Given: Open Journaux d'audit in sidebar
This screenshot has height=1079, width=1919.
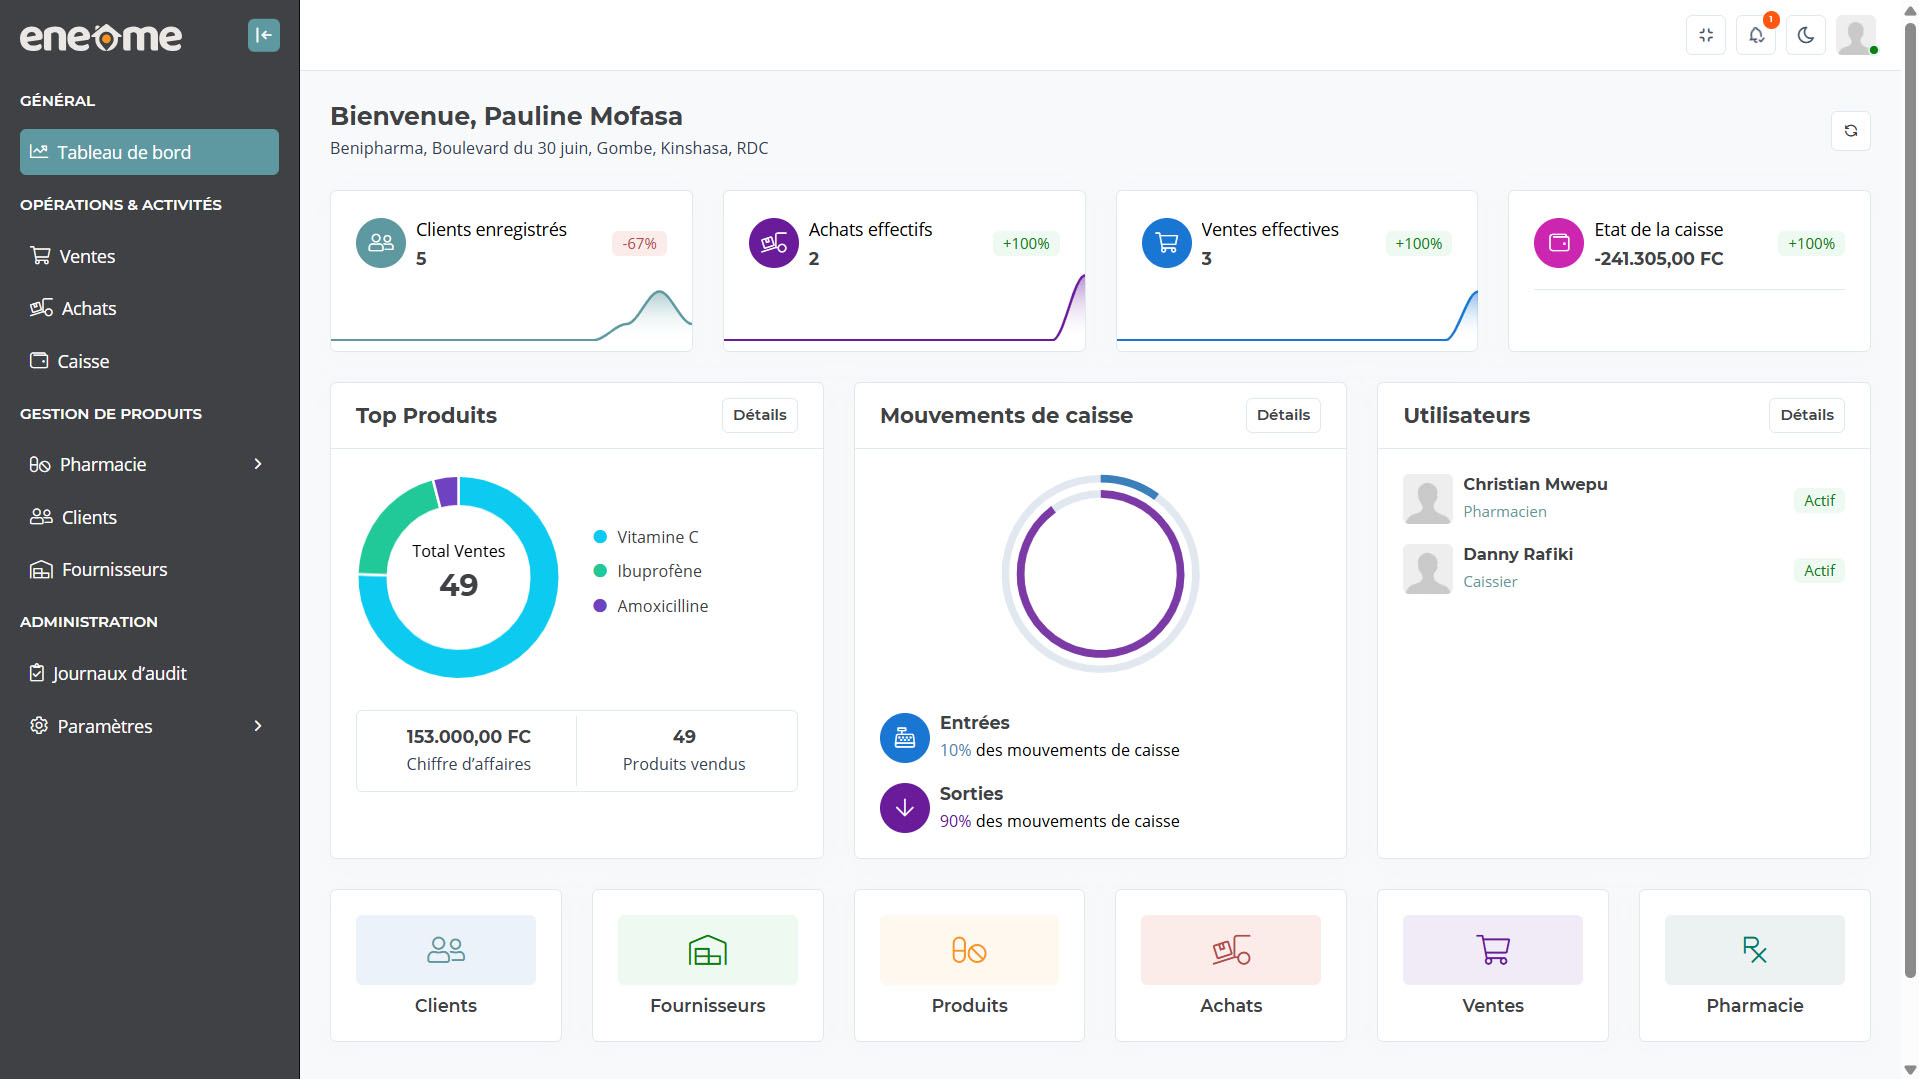Looking at the screenshot, I should point(119,674).
